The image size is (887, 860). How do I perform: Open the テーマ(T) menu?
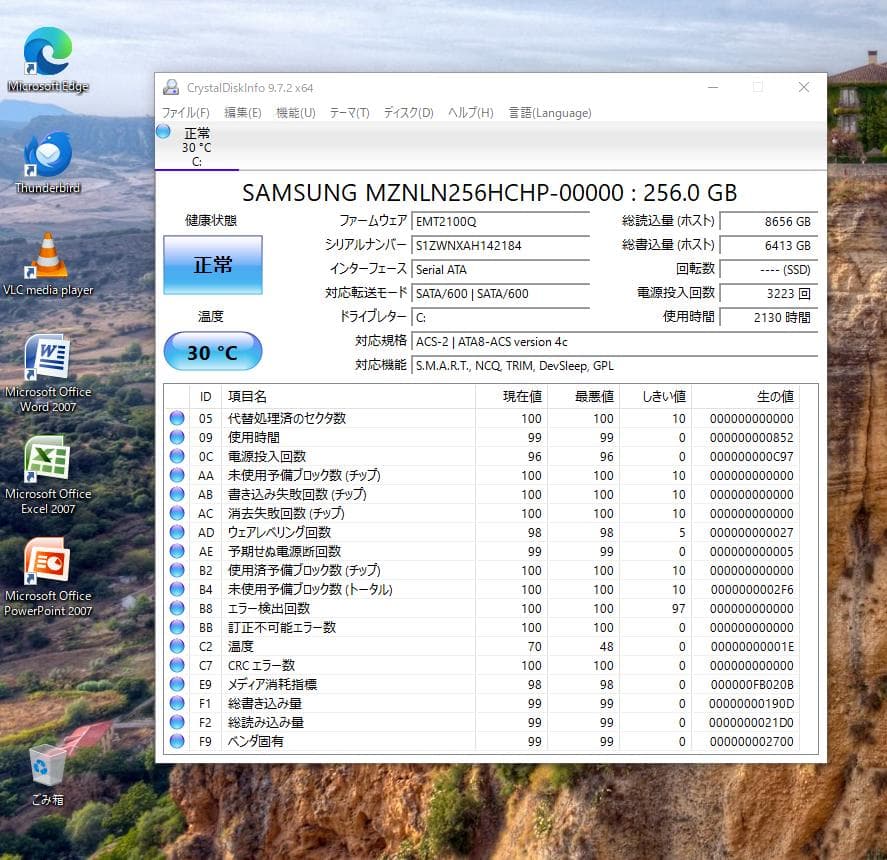348,113
